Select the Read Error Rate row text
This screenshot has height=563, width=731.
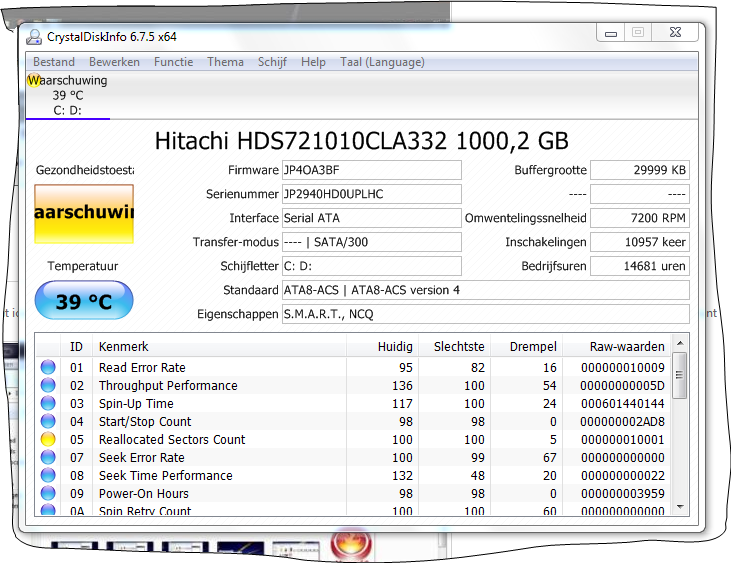click(142, 368)
